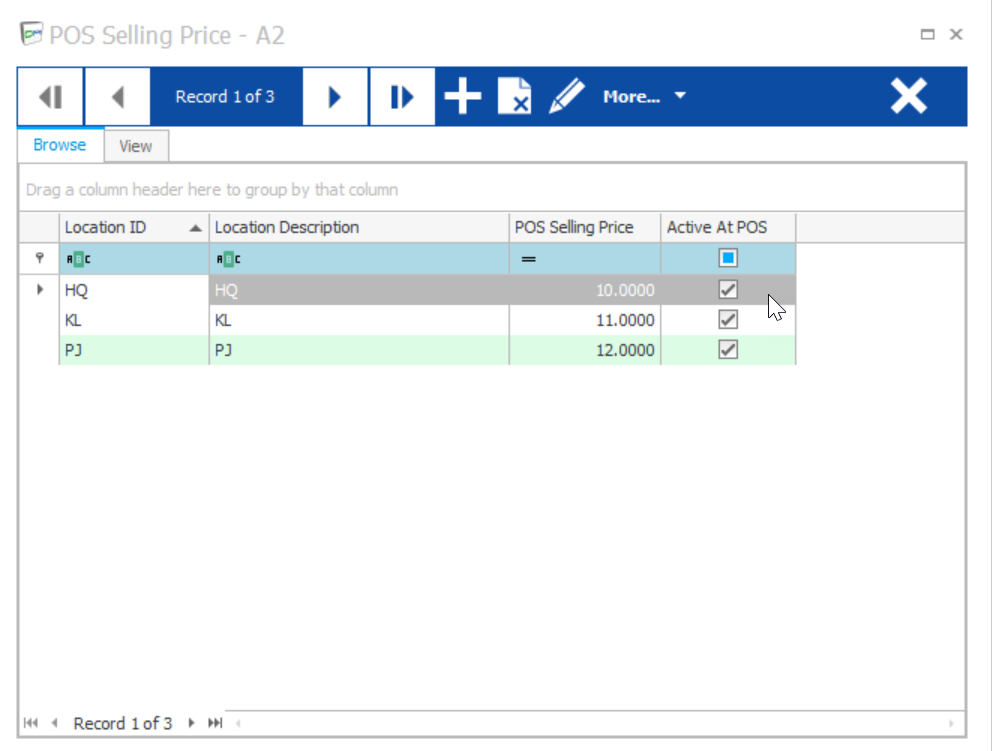
Task: Go to last record in bottom navigator
Action: [x=215, y=723]
